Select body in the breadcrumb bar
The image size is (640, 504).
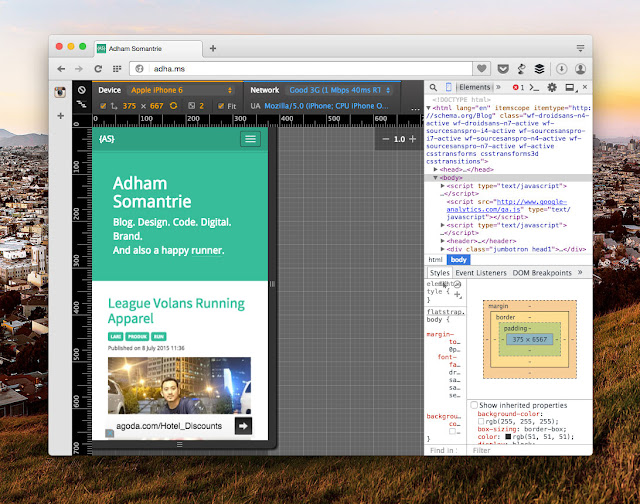458,260
